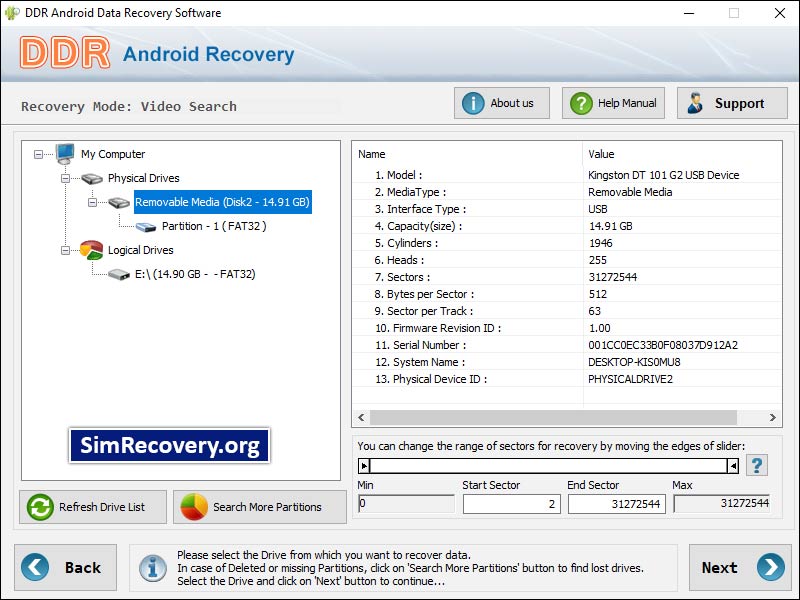Collapse the Logical Drives node
Screen dimensions: 800x600
pyautogui.click(x=65, y=250)
